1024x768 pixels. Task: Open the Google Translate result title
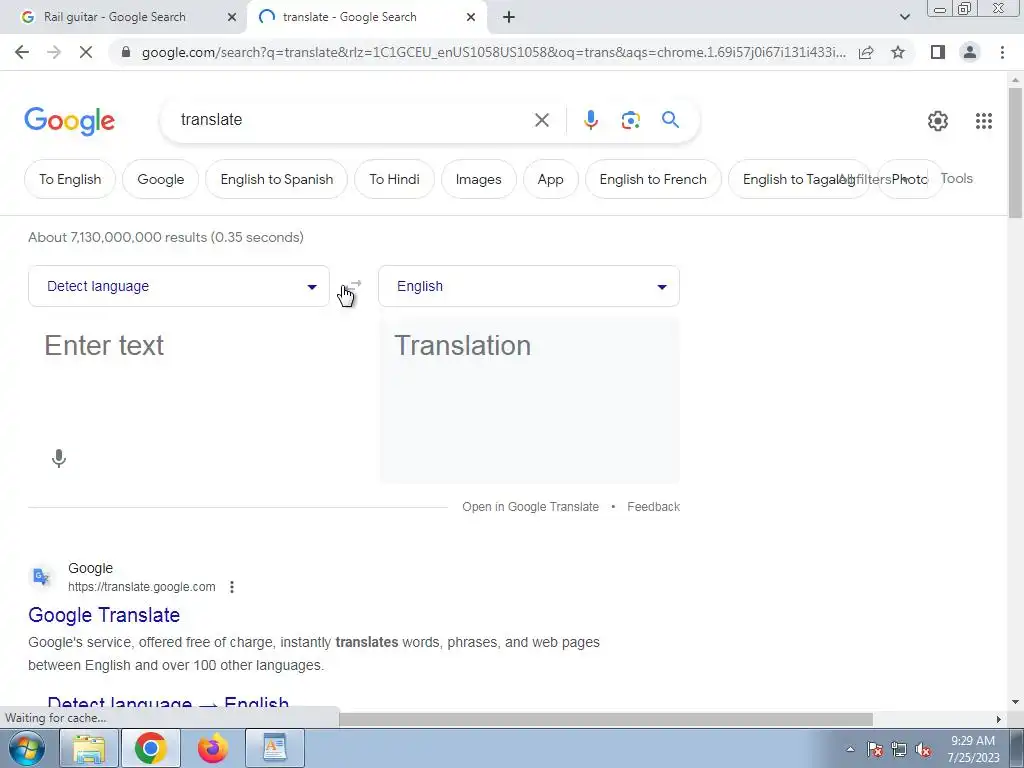click(x=104, y=615)
